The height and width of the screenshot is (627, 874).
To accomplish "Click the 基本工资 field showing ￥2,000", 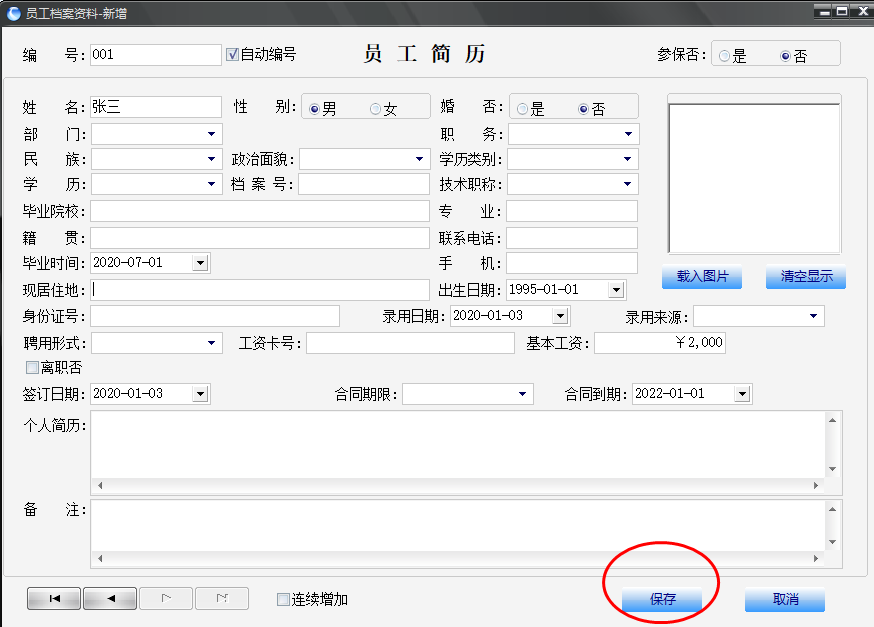I will click(660, 343).
